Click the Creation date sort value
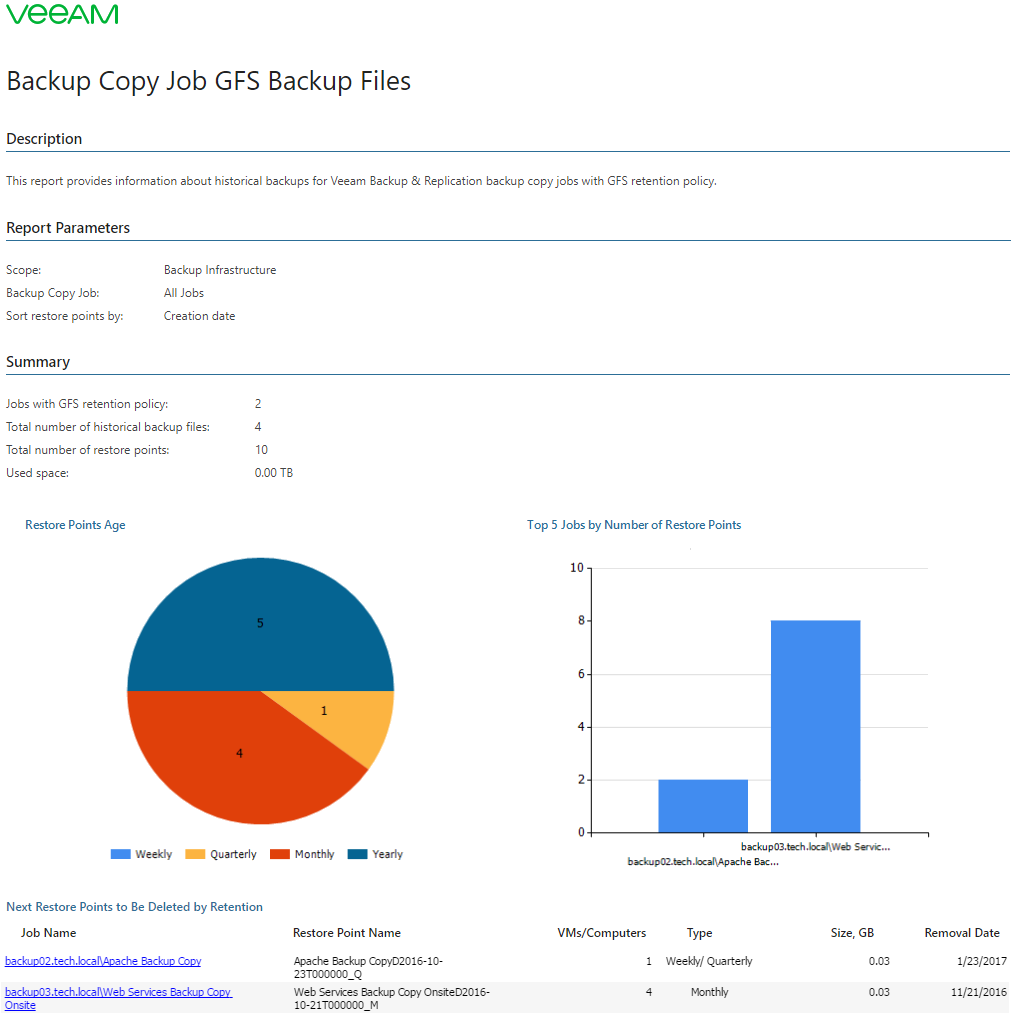Screen dimensions: 1015x1013 pos(199,316)
